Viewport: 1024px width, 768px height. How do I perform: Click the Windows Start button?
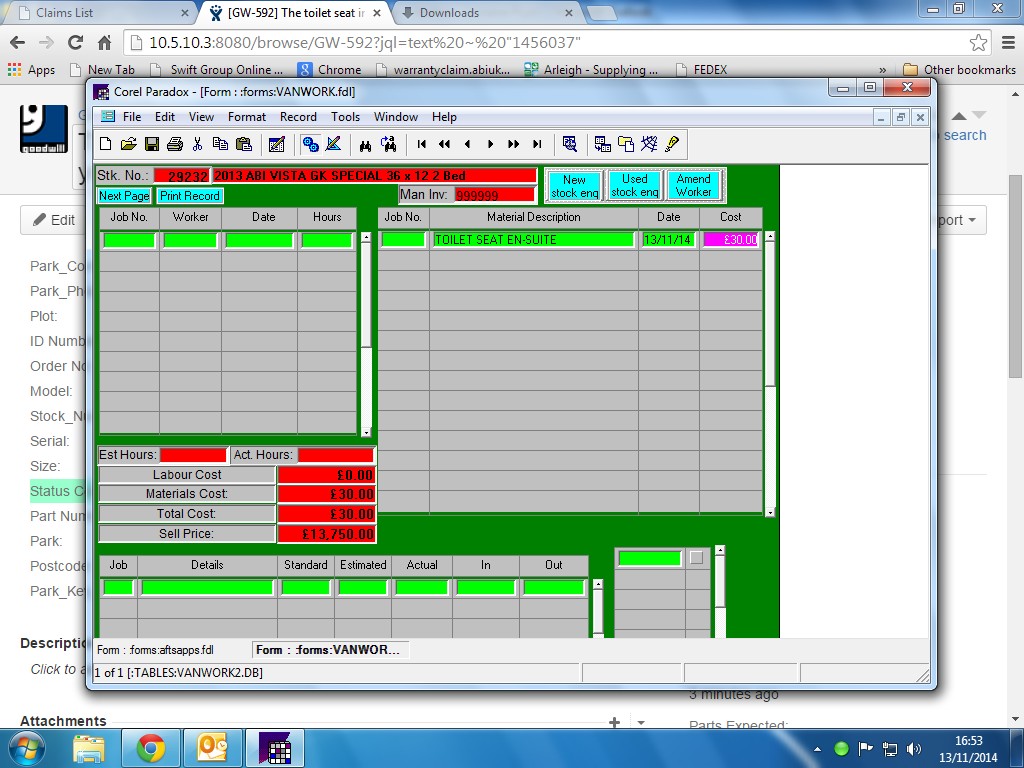(x=26, y=748)
